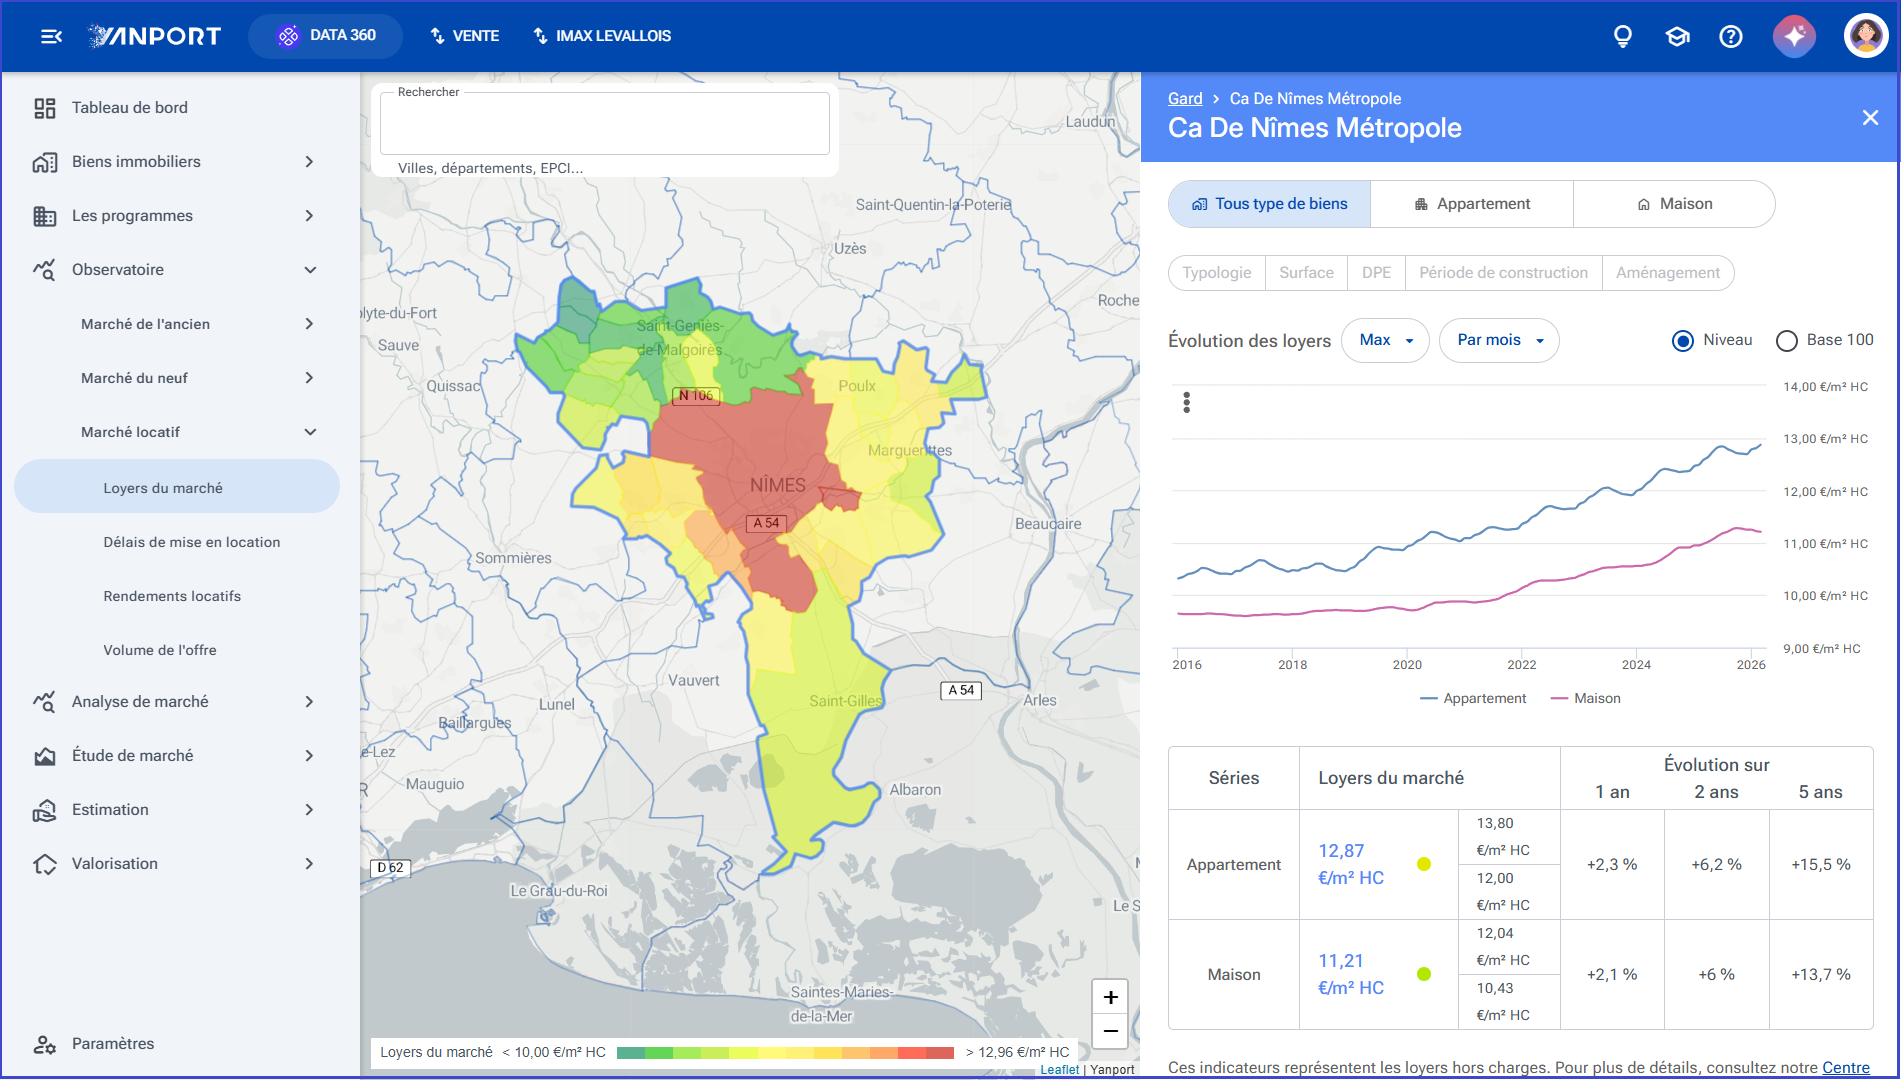Viewport: 1901px width, 1080px height.
Task: Follow the Gard breadcrumb link
Action: (x=1185, y=98)
